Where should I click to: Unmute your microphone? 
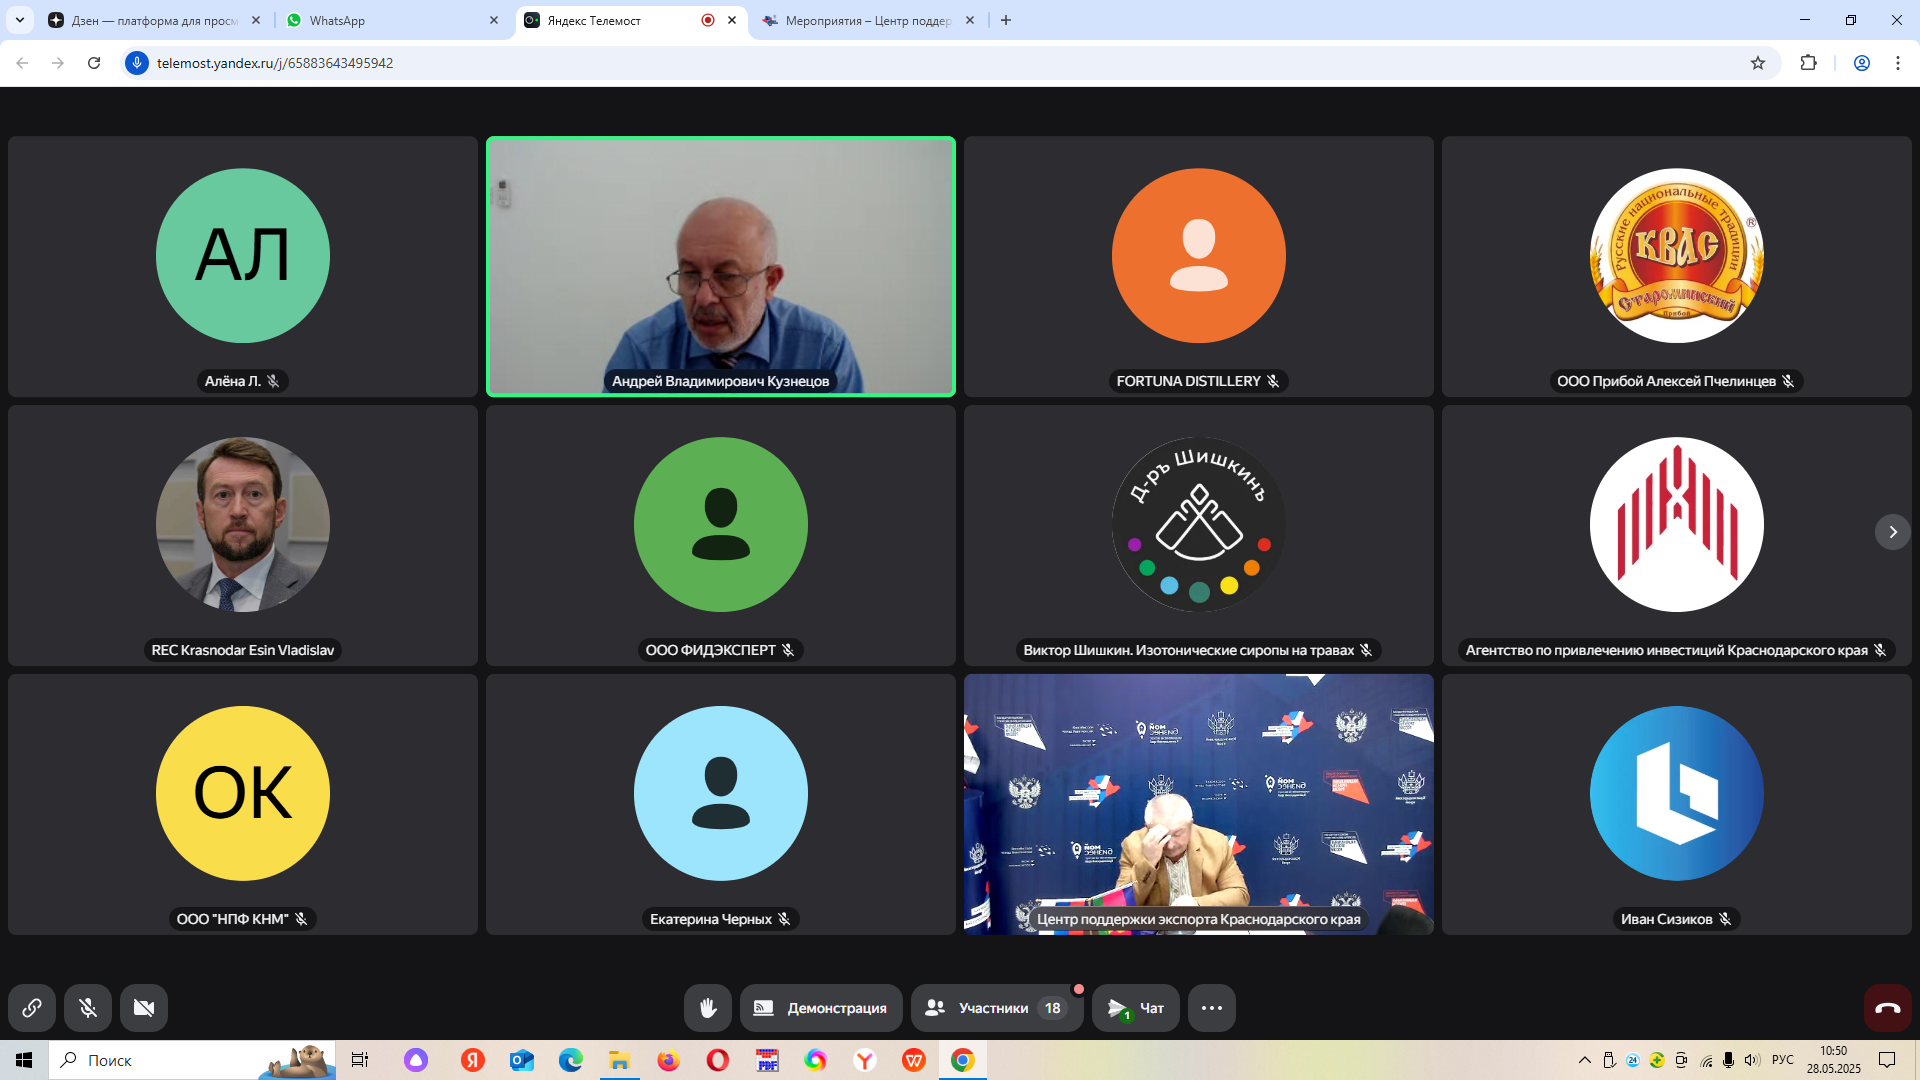tap(88, 1008)
